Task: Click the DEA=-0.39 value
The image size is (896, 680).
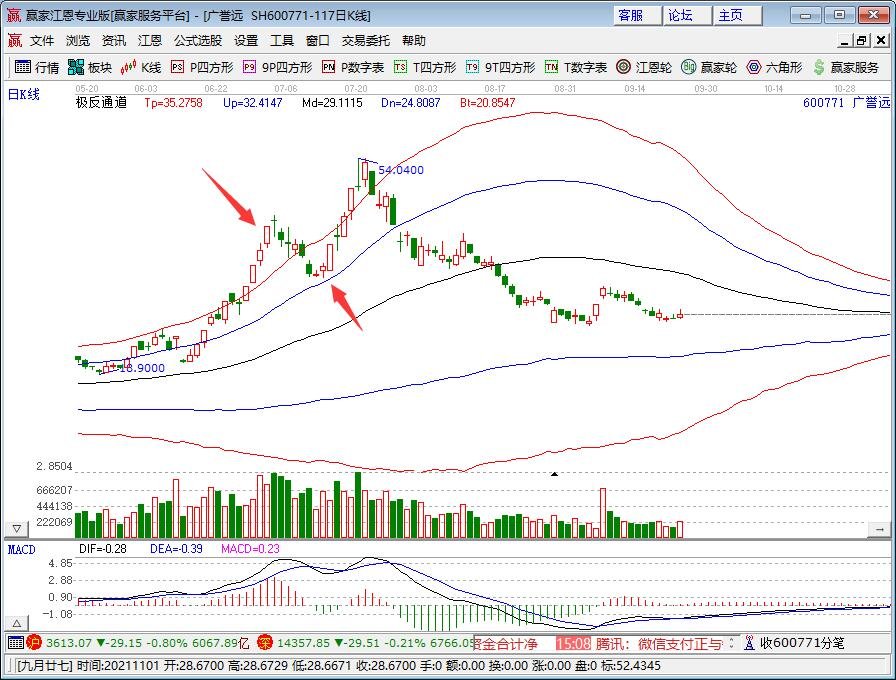Action: [x=176, y=549]
